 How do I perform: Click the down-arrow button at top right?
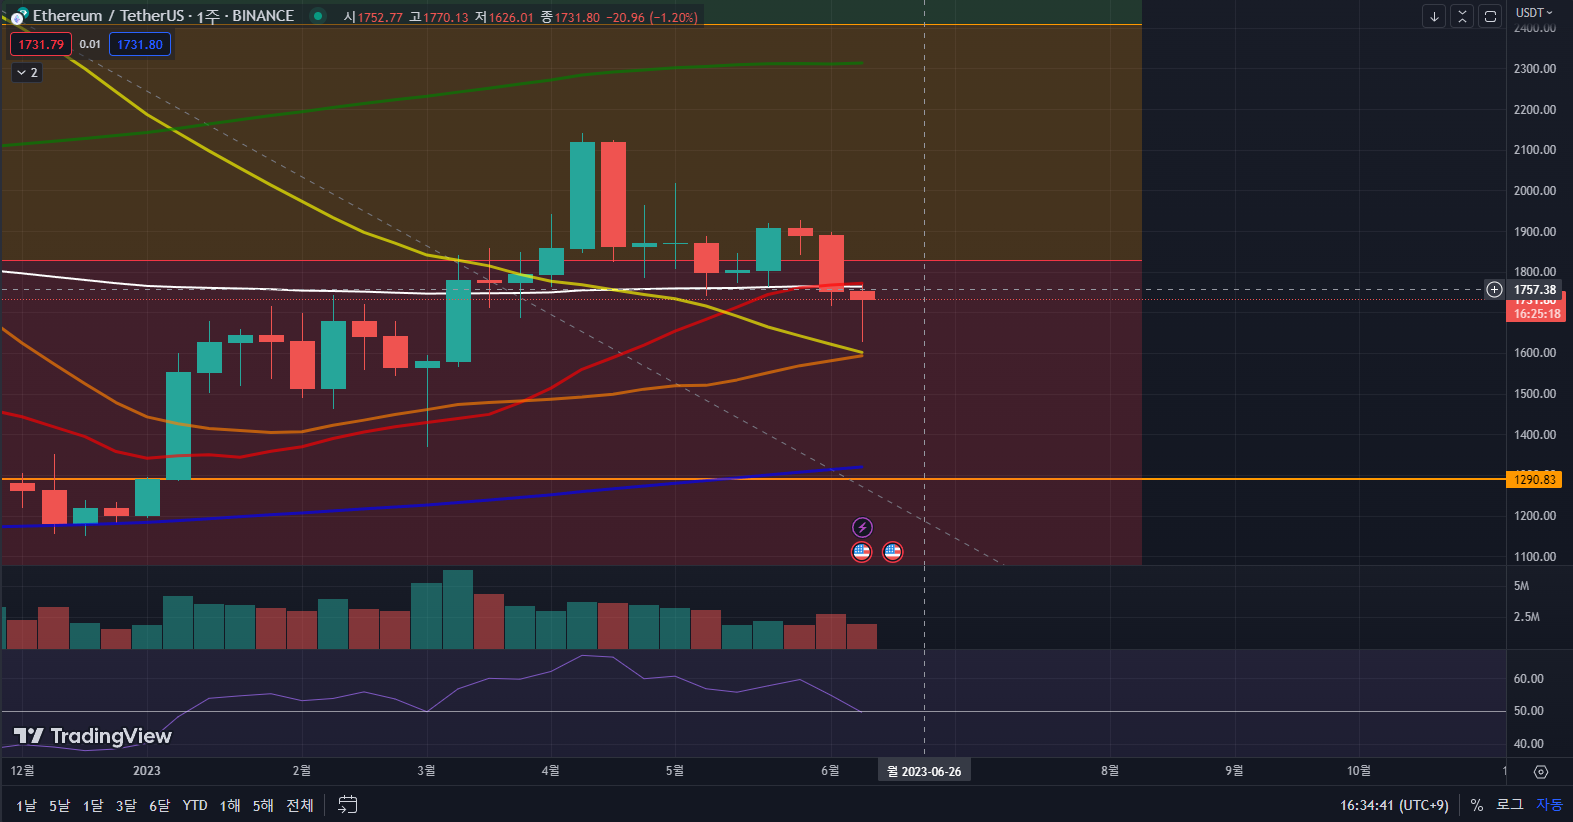click(1434, 16)
